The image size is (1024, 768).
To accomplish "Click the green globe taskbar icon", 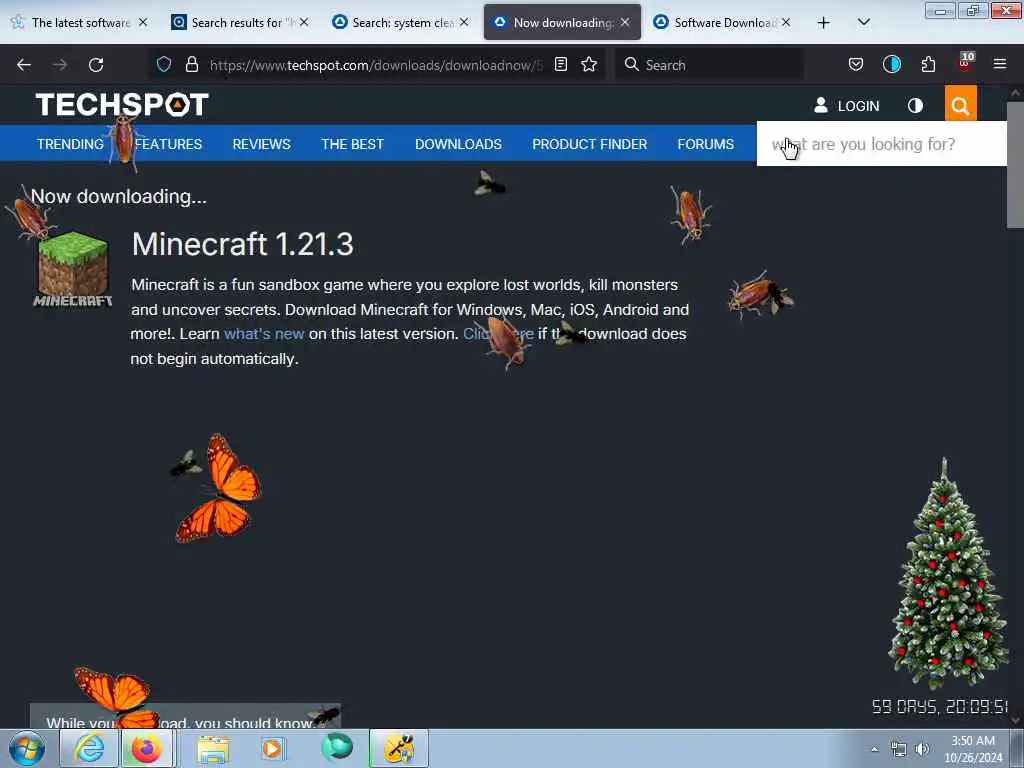I will point(337,747).
